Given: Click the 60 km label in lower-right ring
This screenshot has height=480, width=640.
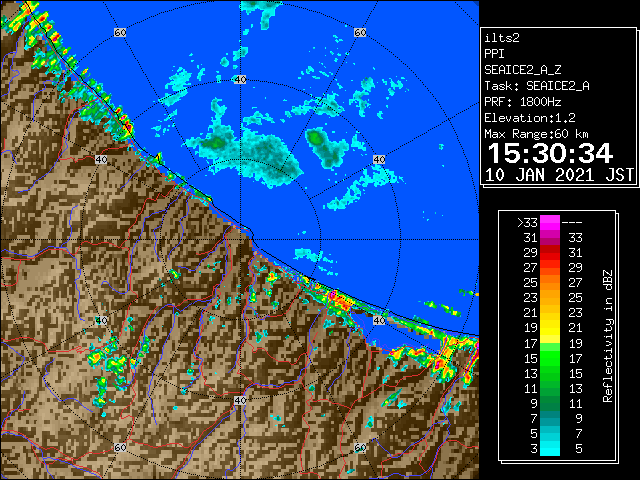Looking at the screenshot, I should point(360,447).
